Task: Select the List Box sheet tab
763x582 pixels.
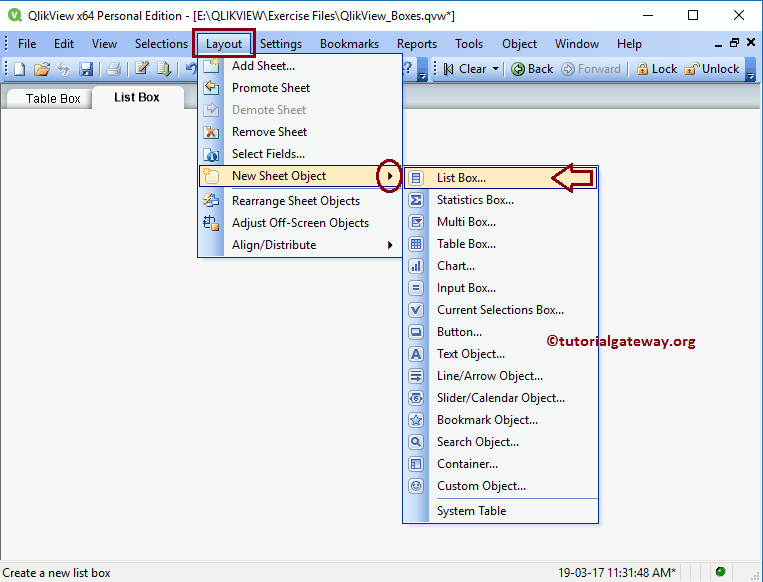Action: pyautogui.click(x=137, y=97)
